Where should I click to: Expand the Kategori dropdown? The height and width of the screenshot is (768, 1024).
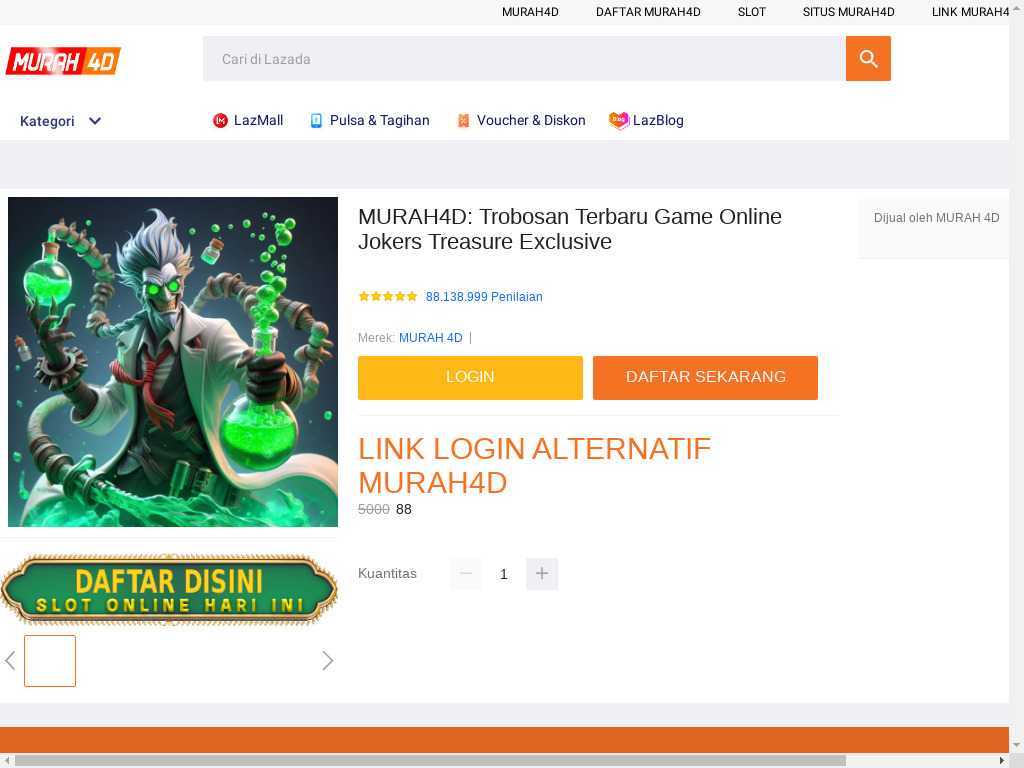pyautogui.click(x=60, y=121)
